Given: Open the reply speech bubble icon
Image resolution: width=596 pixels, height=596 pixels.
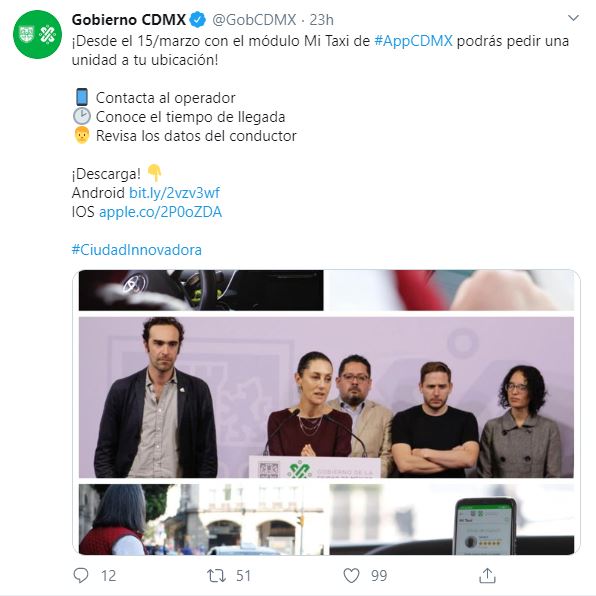Looking at the screenshot, I should 81,575.
